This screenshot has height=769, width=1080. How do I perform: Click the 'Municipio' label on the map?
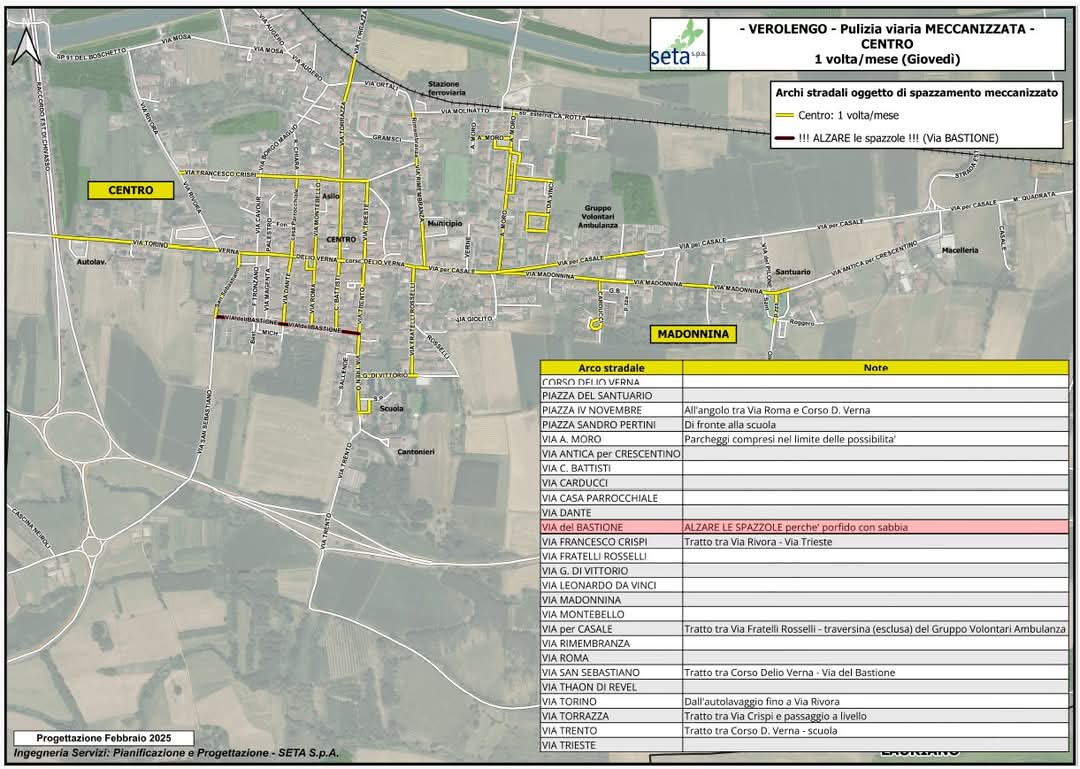[445, 224]
